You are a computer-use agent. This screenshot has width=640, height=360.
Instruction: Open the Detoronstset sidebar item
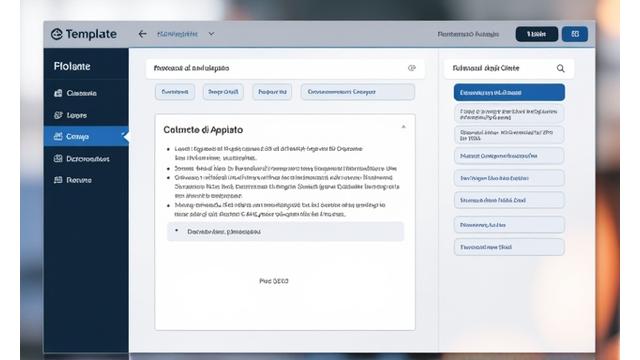pos(86,158)
